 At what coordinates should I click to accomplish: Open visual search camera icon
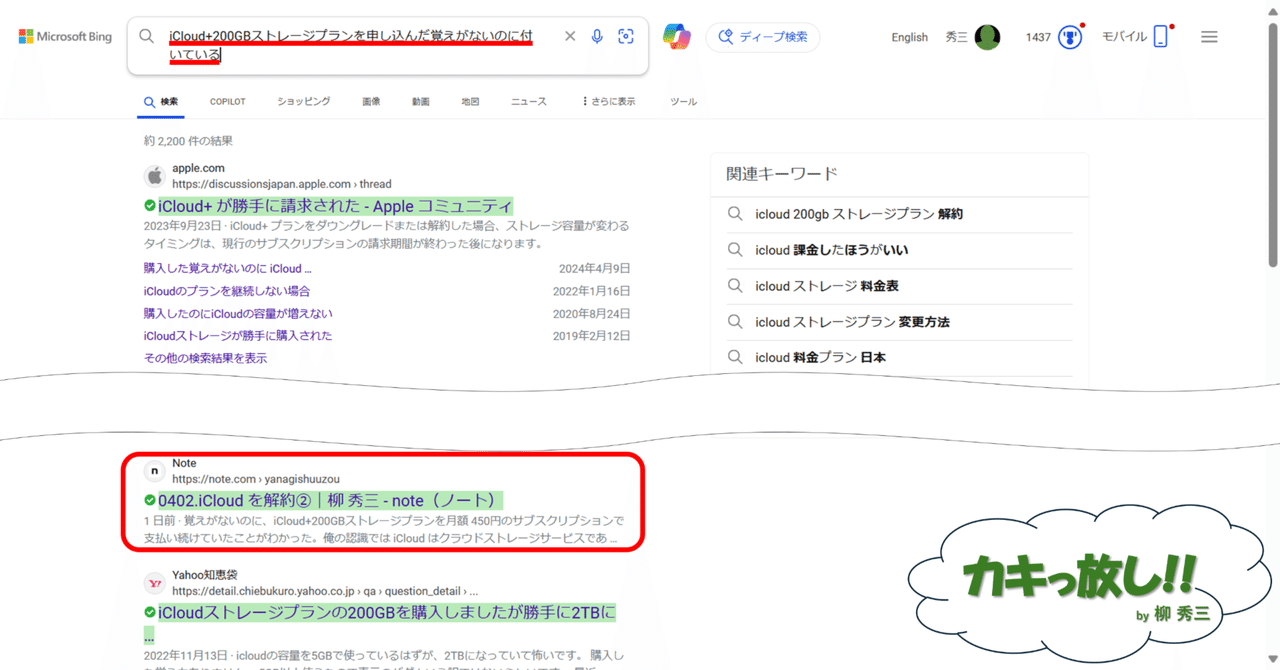626,36
